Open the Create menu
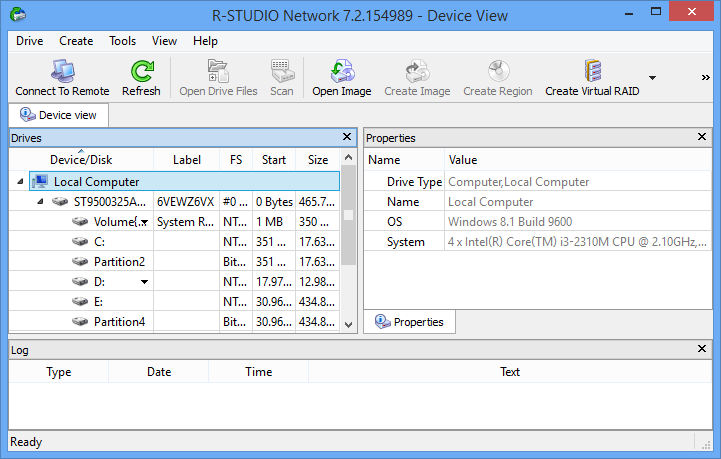This screenshot has height=459, width=721. [x=76, y=41]
